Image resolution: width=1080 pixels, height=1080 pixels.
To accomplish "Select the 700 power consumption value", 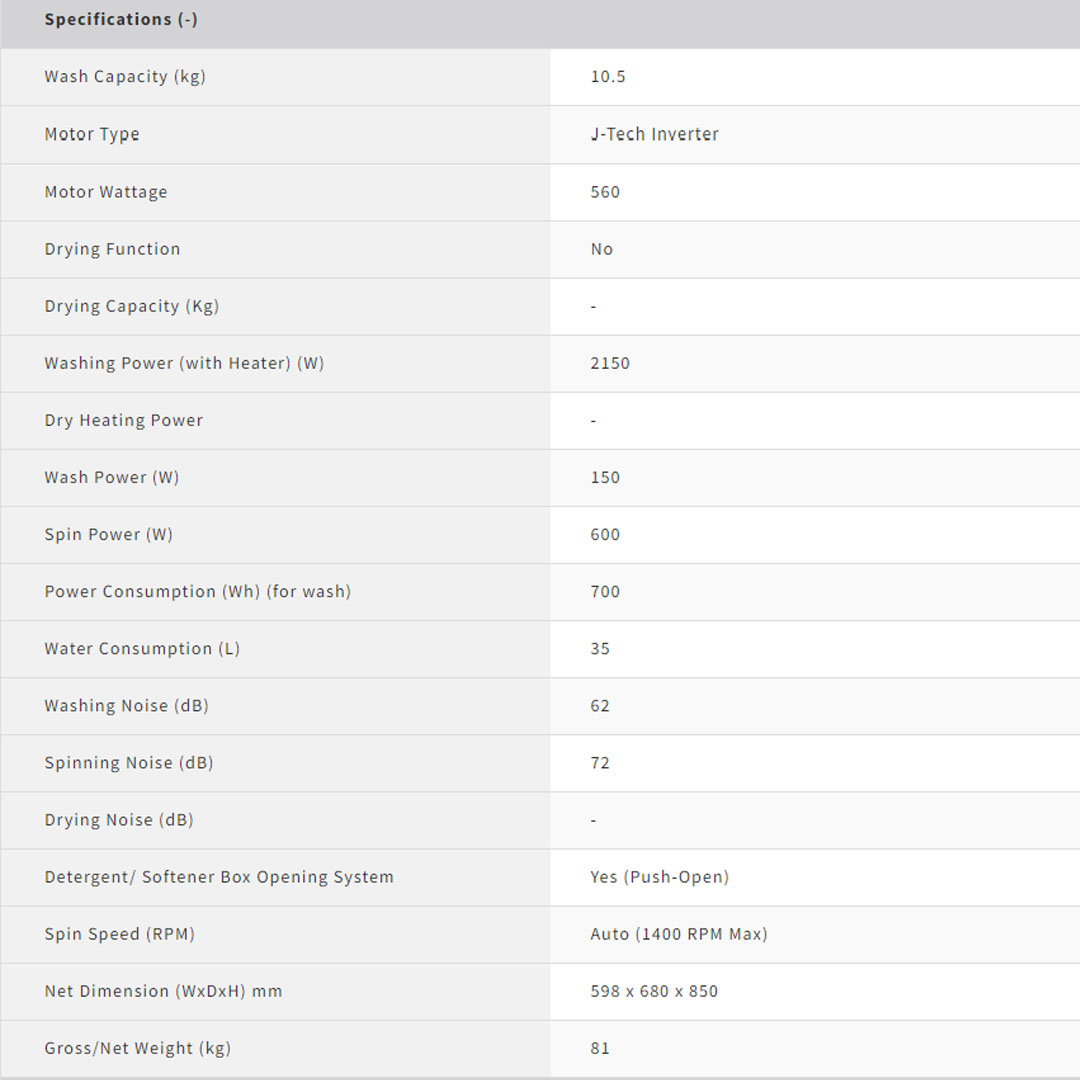I will click(605, 591).
